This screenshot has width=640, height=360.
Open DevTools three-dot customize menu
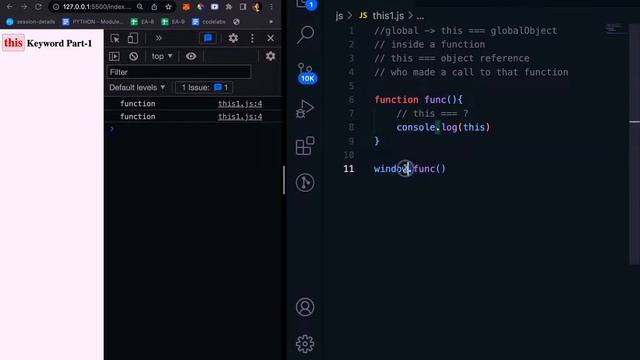coord(252,38)
